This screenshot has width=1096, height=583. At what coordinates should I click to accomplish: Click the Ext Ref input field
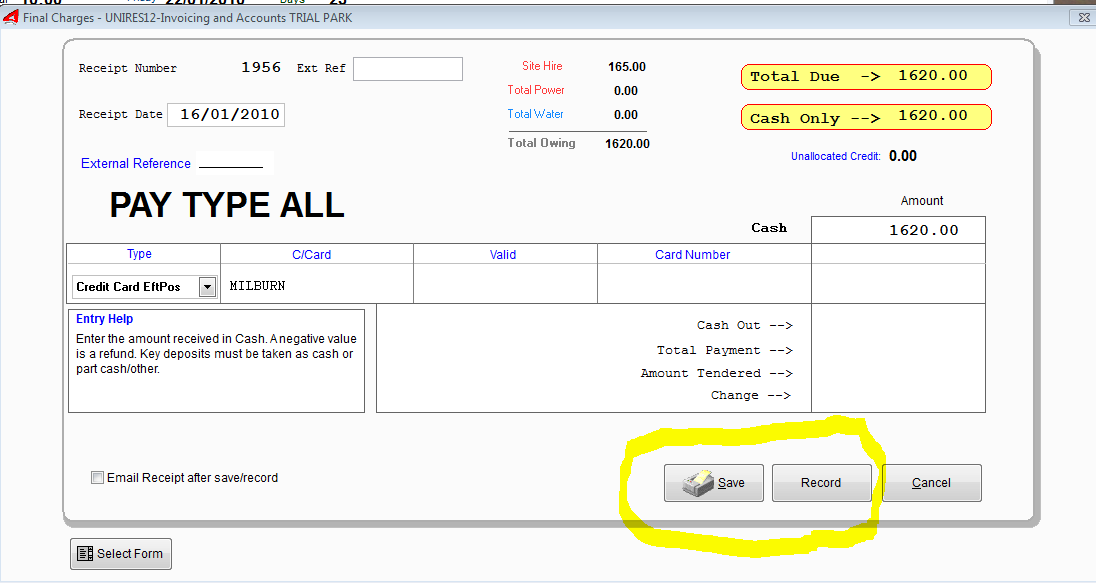point(408,69)
